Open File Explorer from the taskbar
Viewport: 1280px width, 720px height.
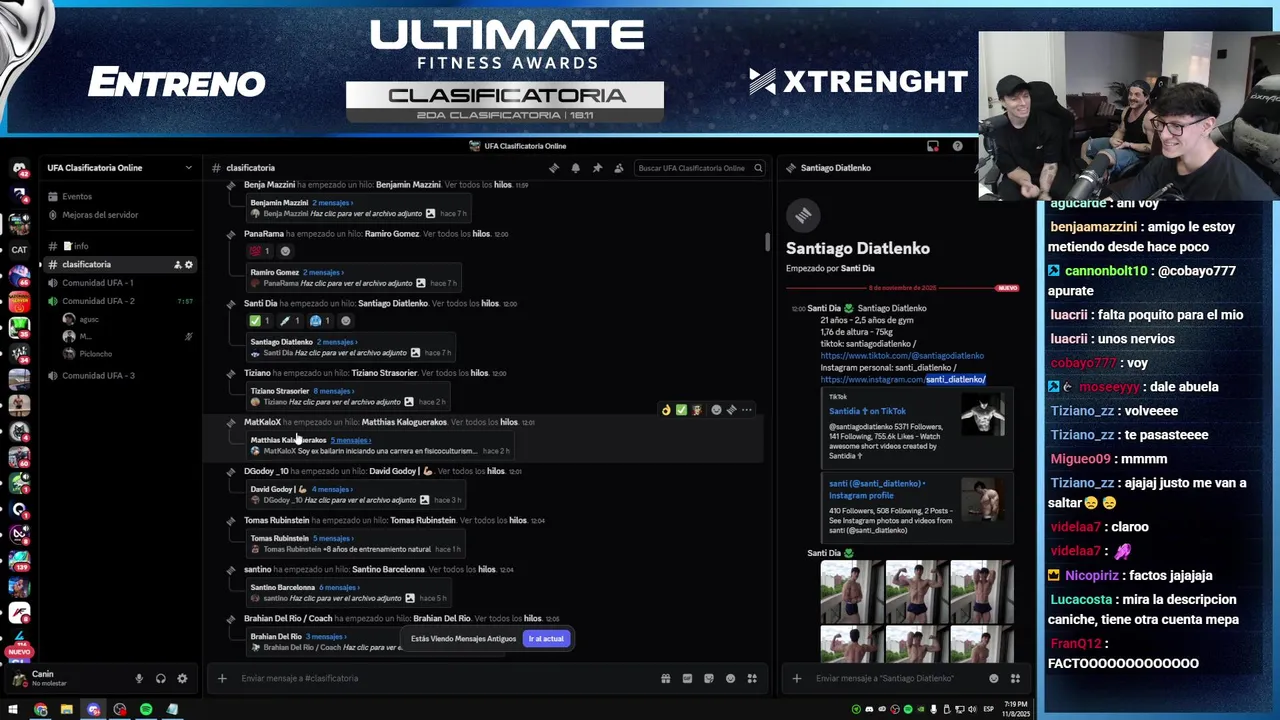(67, 710)
